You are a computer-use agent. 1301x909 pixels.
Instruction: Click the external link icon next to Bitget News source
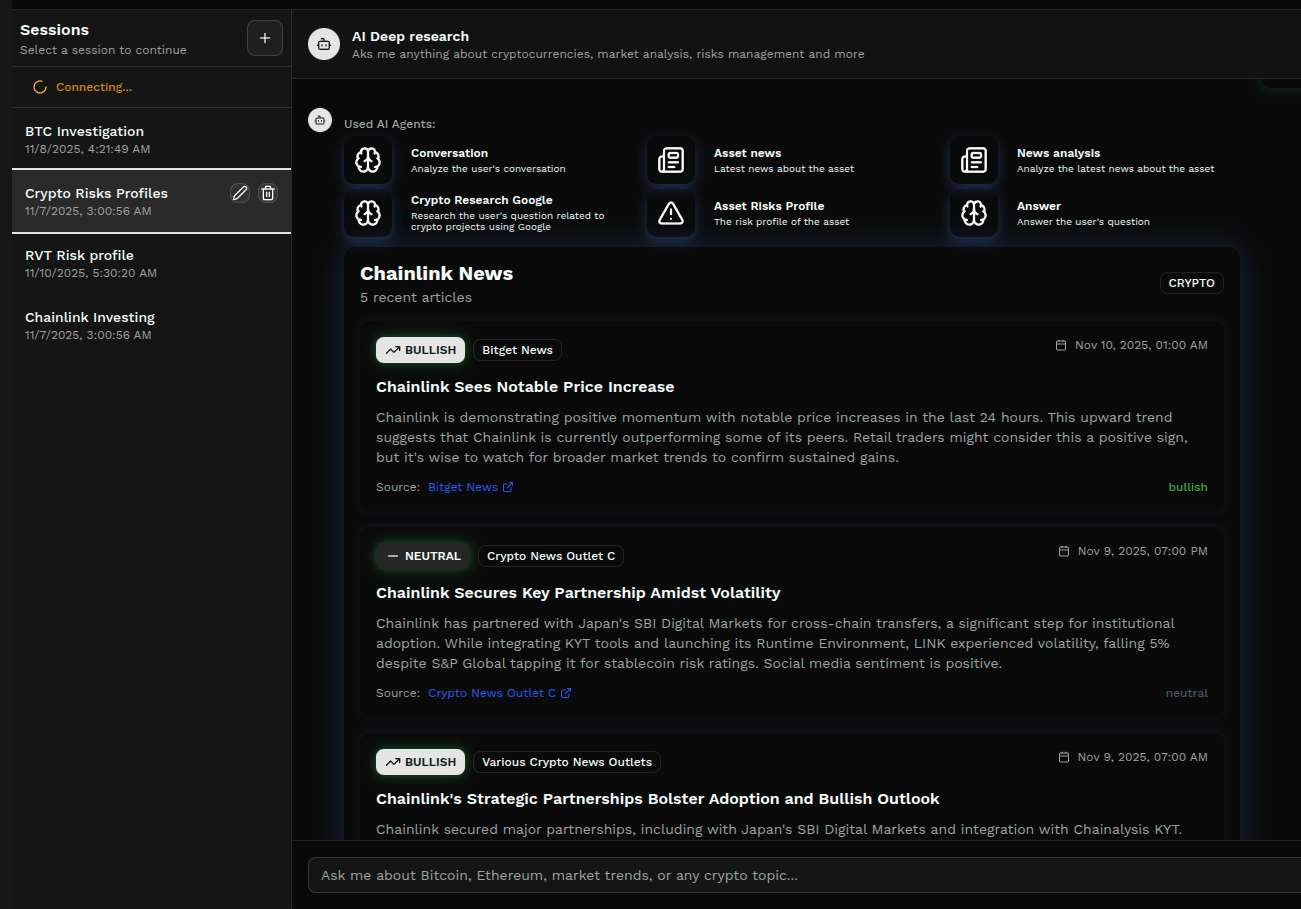pos(508,487)
